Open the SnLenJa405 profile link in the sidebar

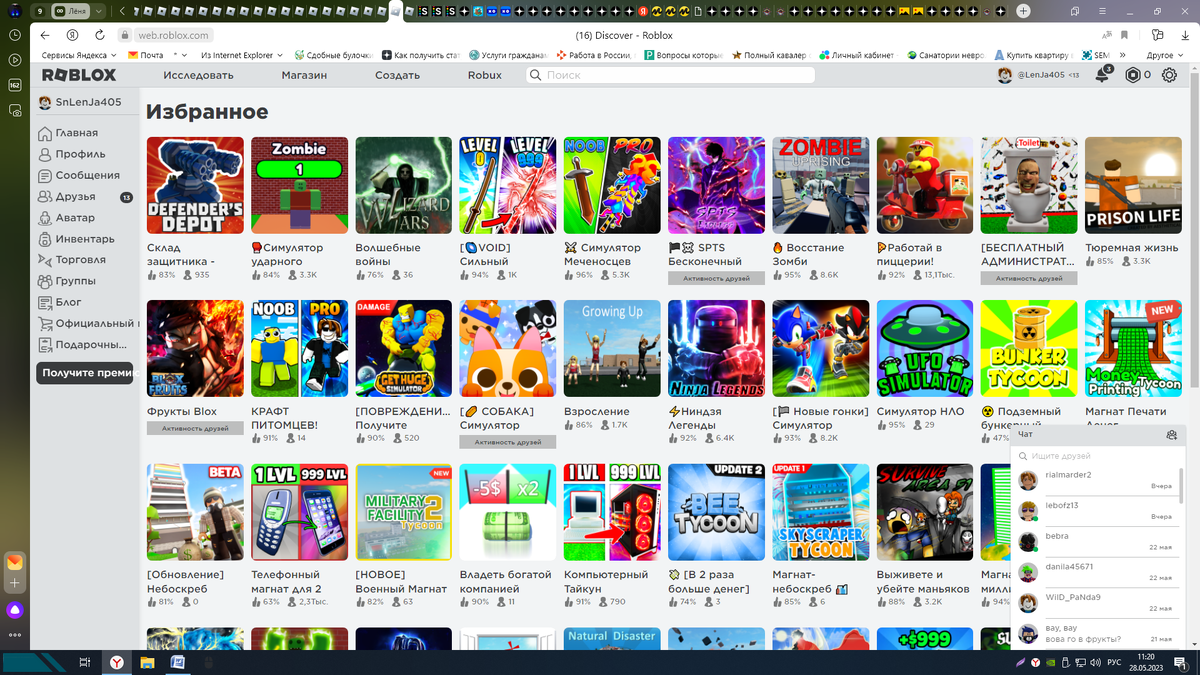click(x=80, y=102)
